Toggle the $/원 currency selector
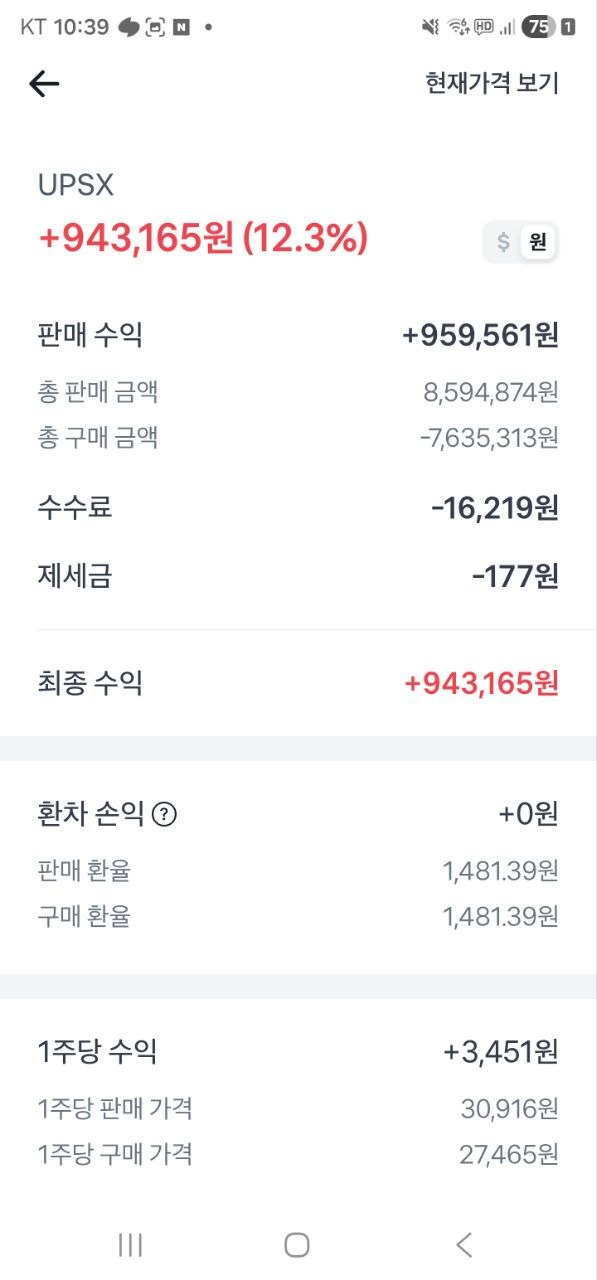This screenshot has height=1280, width=597. 520,241
